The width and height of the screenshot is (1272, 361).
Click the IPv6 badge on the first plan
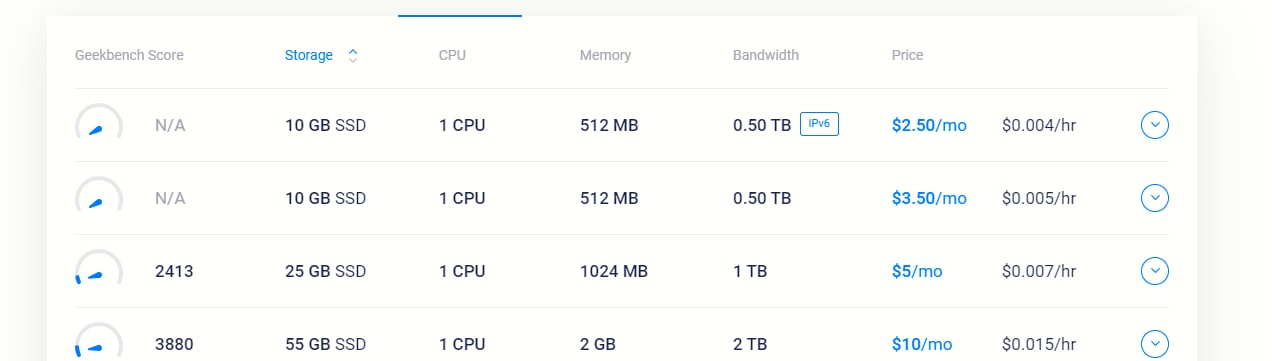[x=819, y=125]
